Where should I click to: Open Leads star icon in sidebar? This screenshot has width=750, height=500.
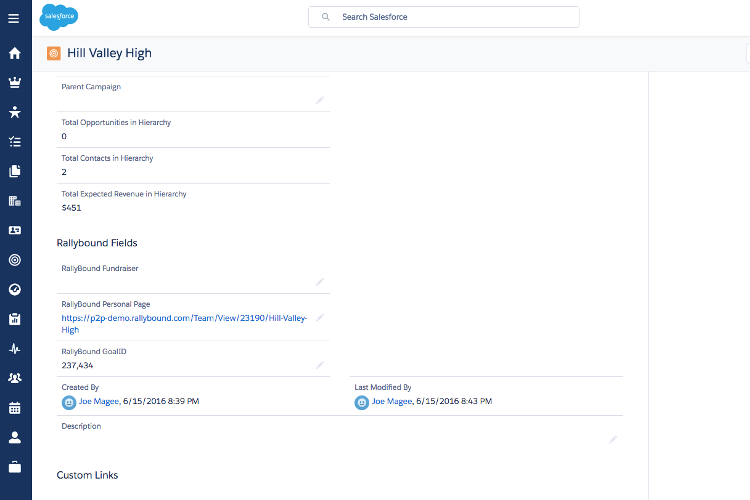tap(15, 112)
